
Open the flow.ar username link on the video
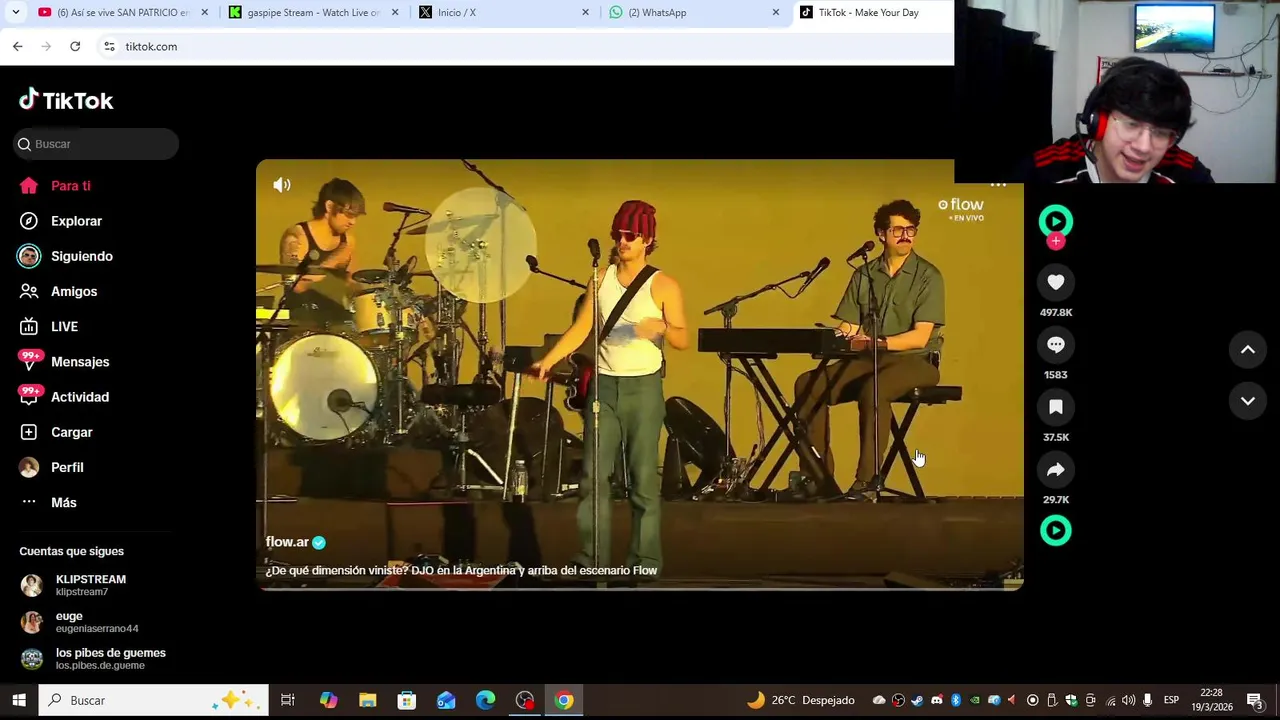[287, 542]
